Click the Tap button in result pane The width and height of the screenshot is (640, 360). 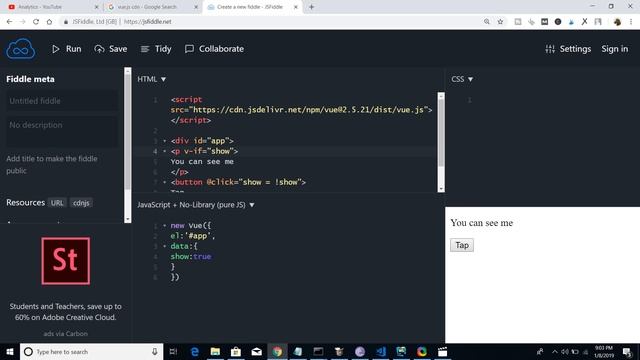[462, 245]
